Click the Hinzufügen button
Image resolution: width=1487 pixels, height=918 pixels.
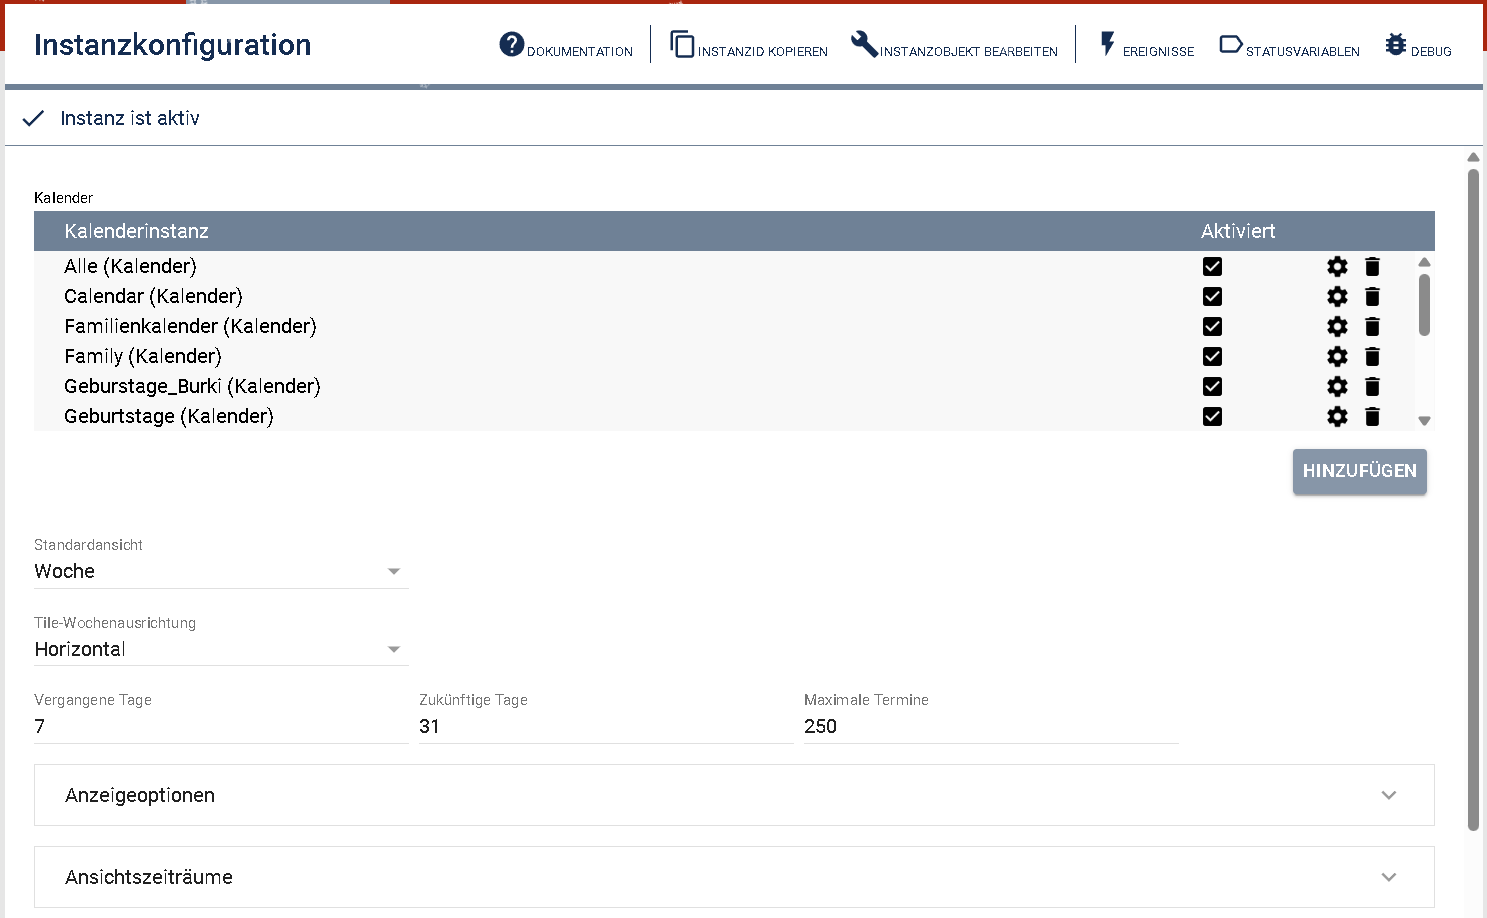click(1359, 471)
